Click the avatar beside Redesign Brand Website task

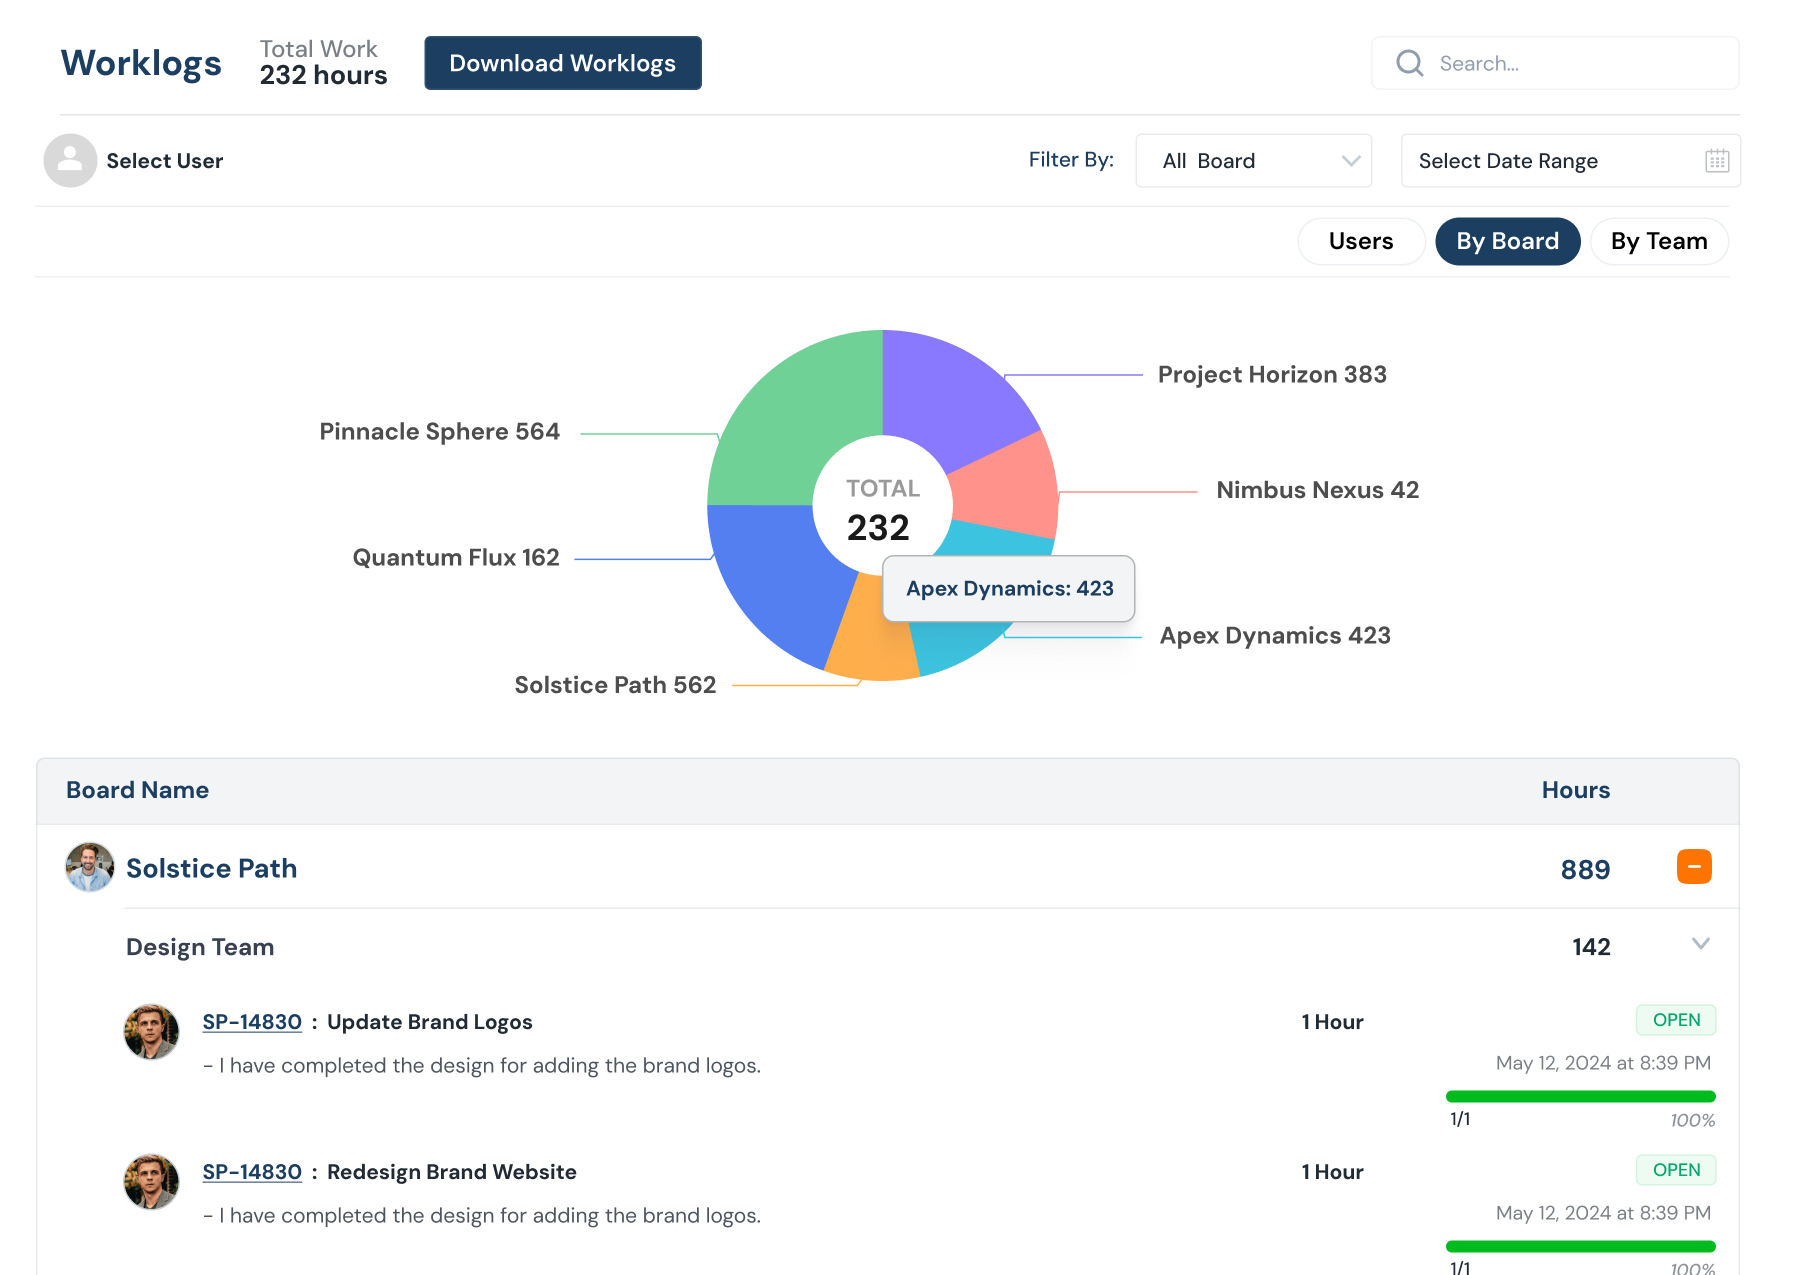[x=151, y=1181]
